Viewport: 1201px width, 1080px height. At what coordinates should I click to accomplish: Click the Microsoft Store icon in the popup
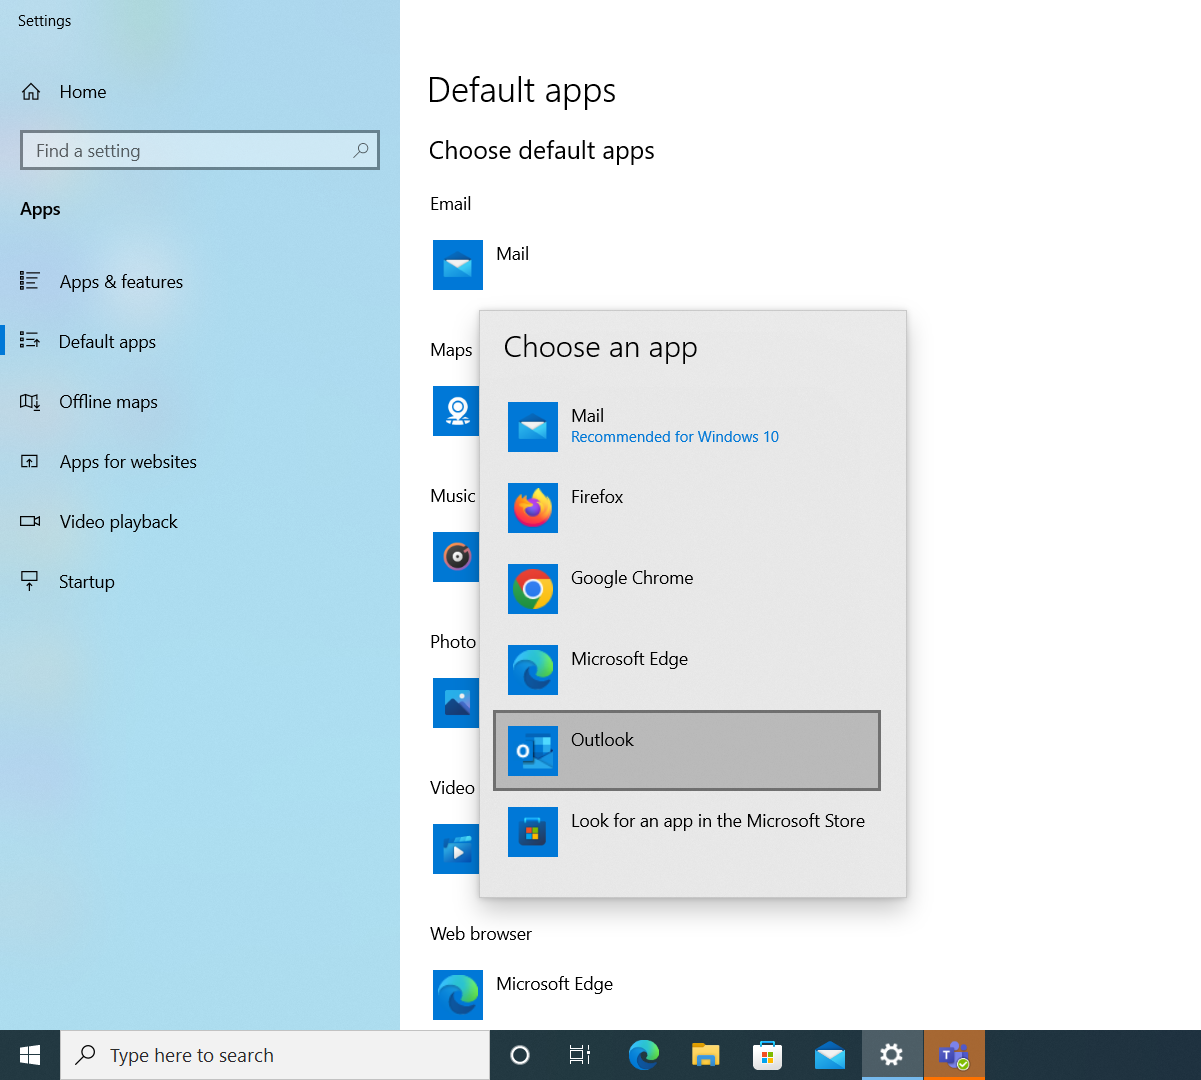(533, 832)
